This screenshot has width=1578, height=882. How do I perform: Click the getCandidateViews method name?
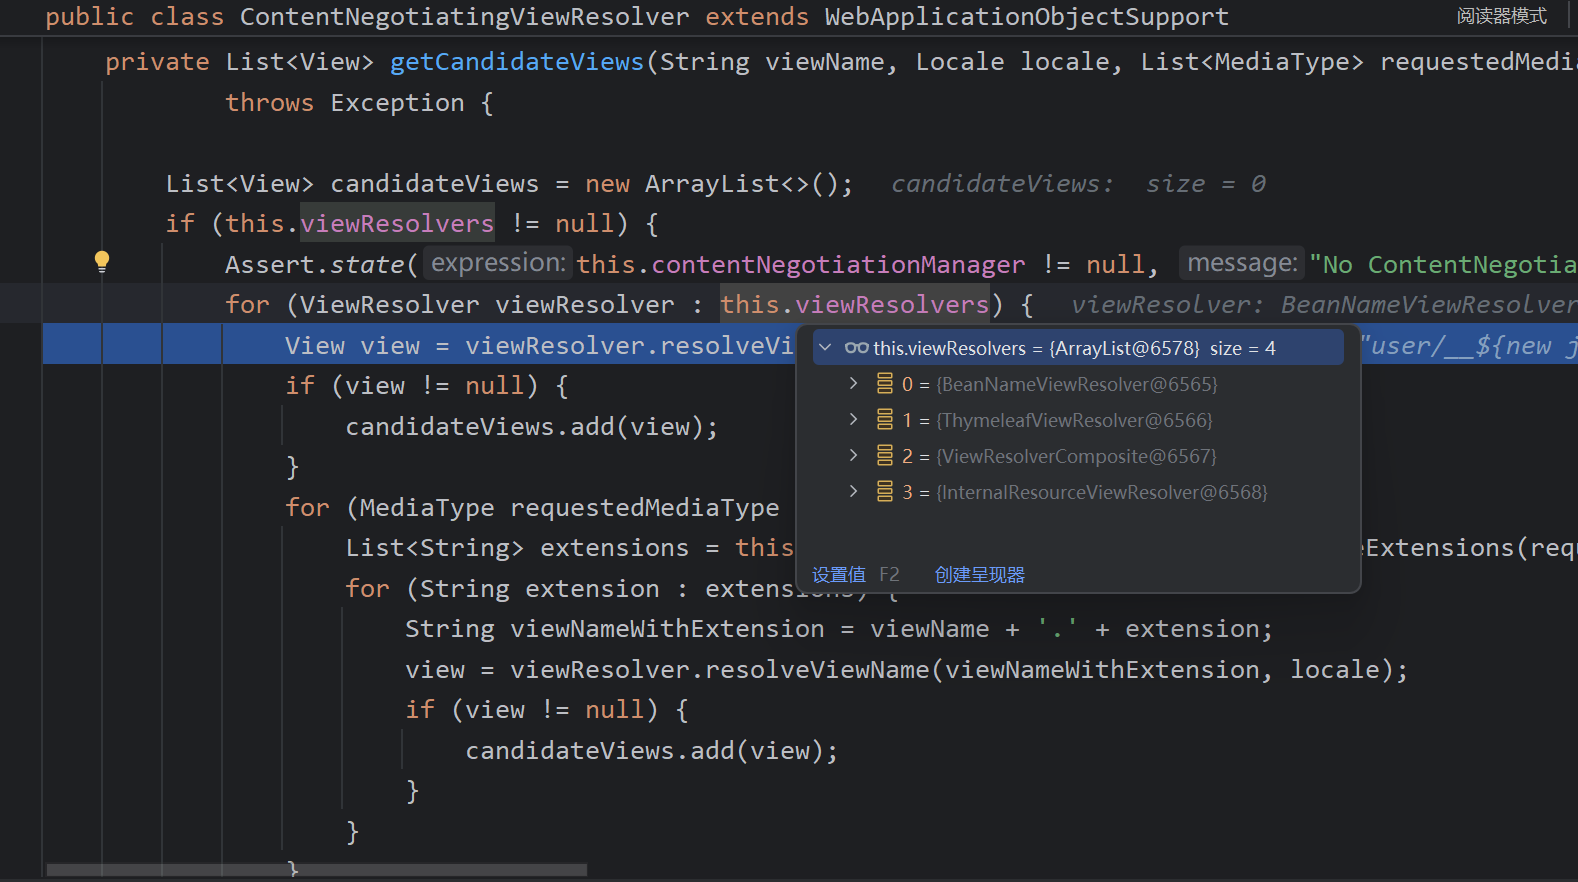[x=517, y=62]
